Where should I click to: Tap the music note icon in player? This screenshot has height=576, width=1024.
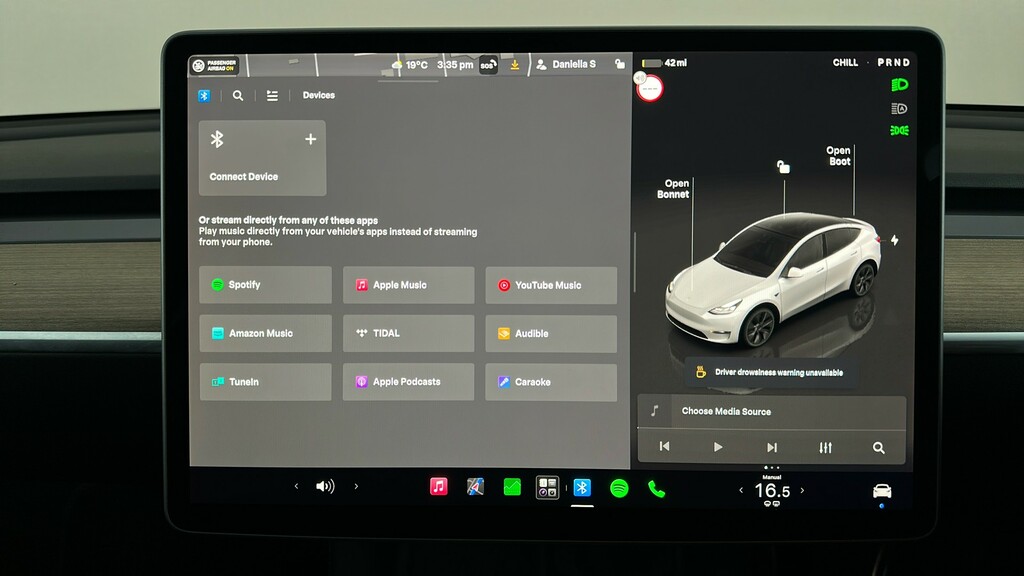pos(654,411)
